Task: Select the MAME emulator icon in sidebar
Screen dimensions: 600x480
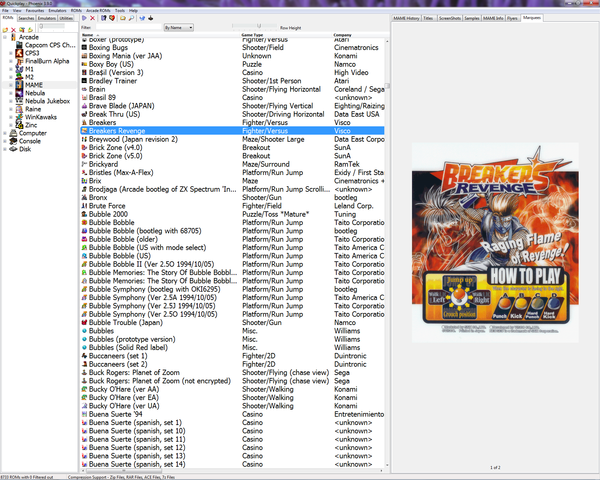Action: pos(18,84)
